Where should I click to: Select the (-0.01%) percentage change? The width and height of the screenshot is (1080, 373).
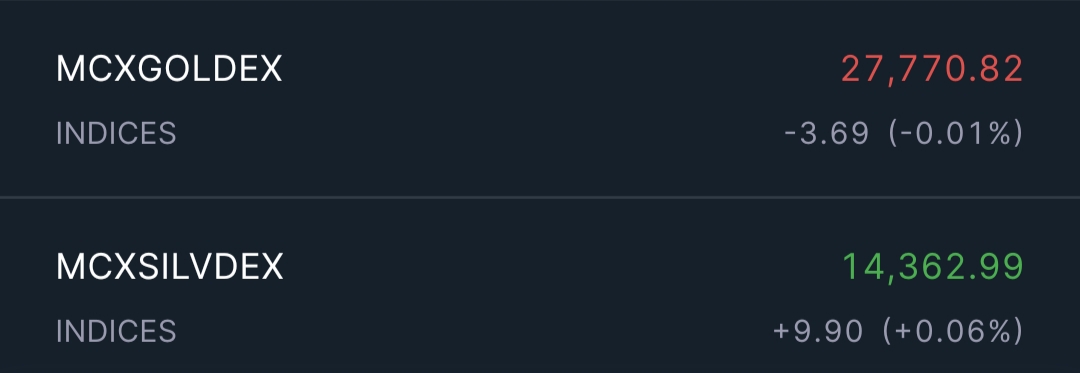[x=956, y=133]
